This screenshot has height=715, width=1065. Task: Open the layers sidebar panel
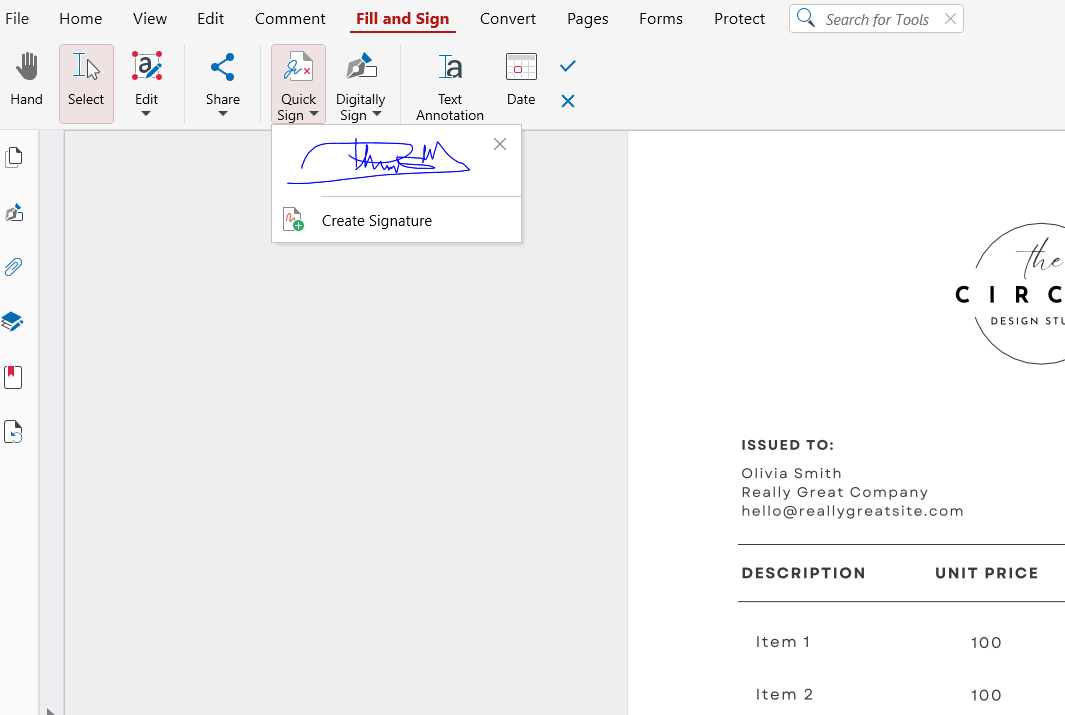[13, 322]
